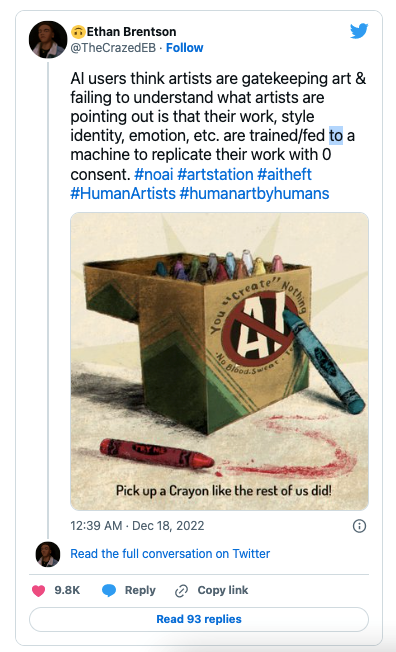Click the blue reply speech bubble icon
Screen dimensions: 396x652
109,590
